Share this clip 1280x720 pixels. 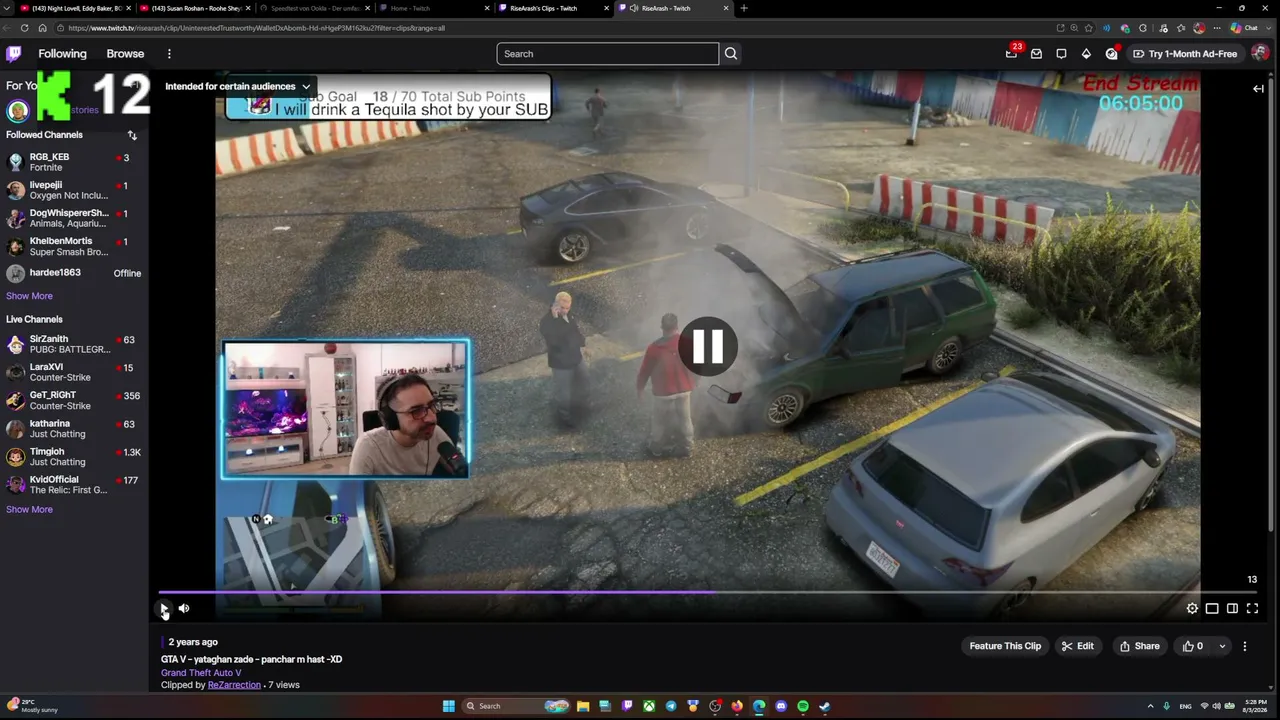pyautogui.click(x=1139, y=646)
